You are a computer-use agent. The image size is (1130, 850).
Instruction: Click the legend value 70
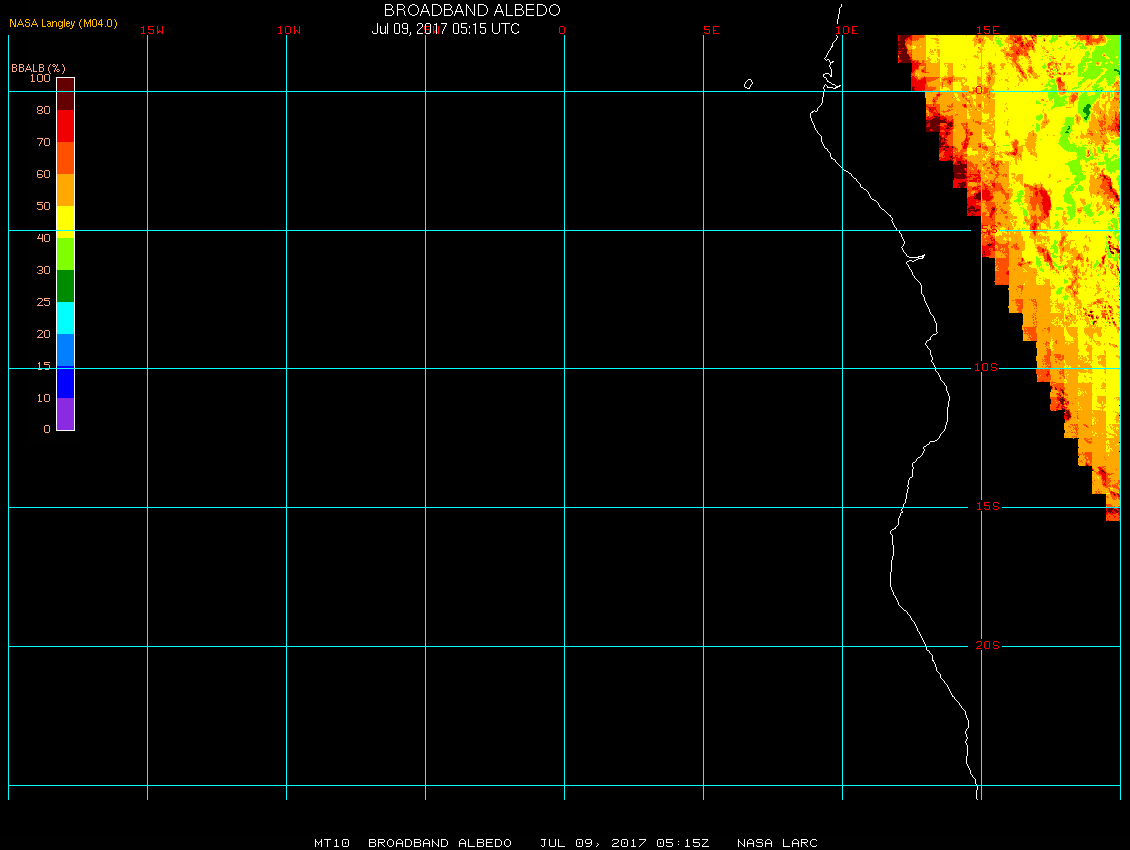[44, 142]
